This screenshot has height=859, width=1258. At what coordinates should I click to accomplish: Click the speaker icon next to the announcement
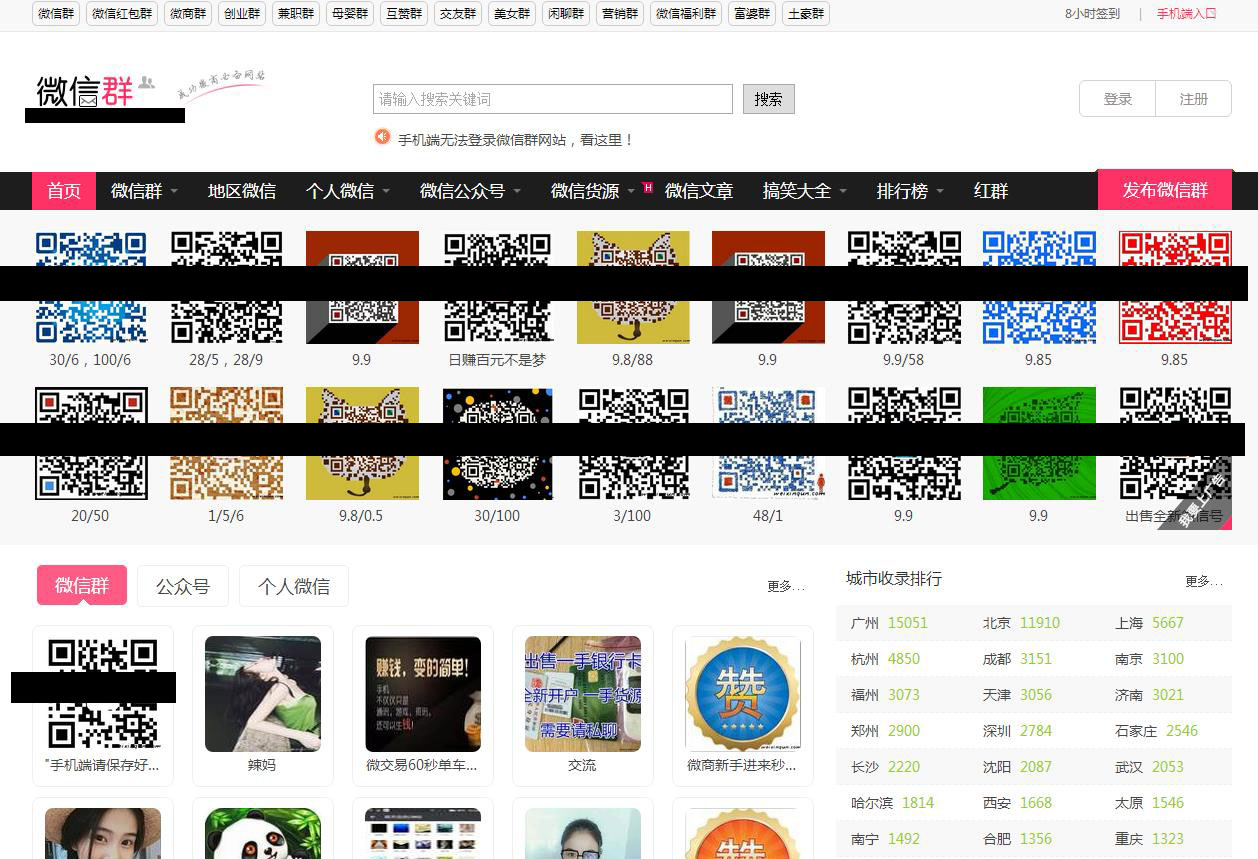coord(381,137)
